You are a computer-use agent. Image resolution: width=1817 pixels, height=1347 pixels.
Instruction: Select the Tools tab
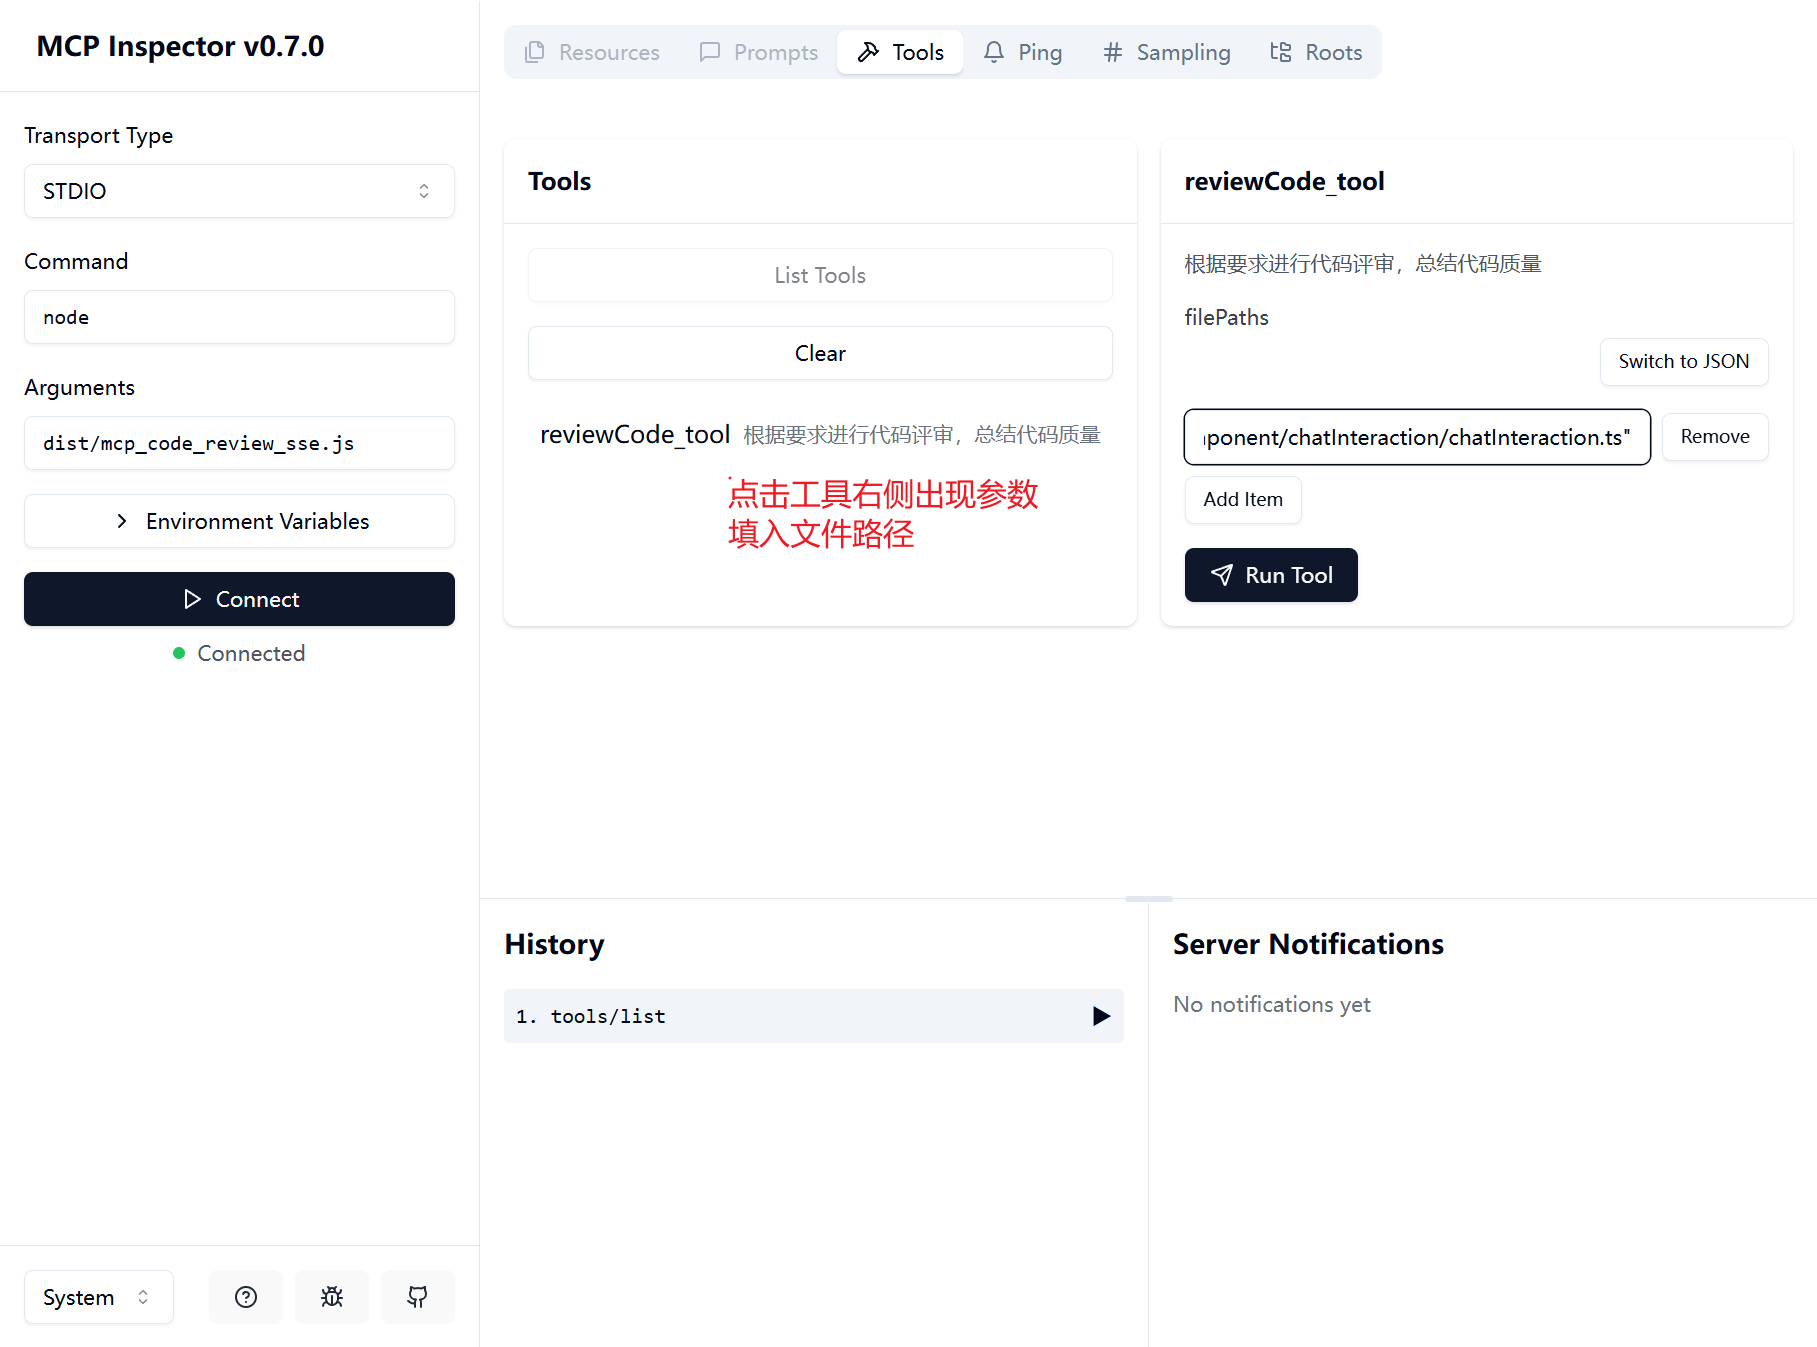tap(900, 52)
